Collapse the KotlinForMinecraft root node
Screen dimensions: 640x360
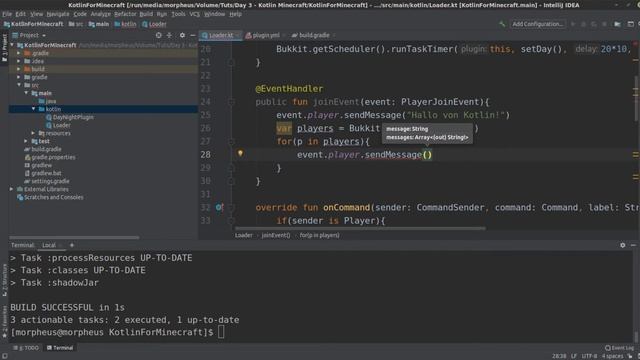12,45
